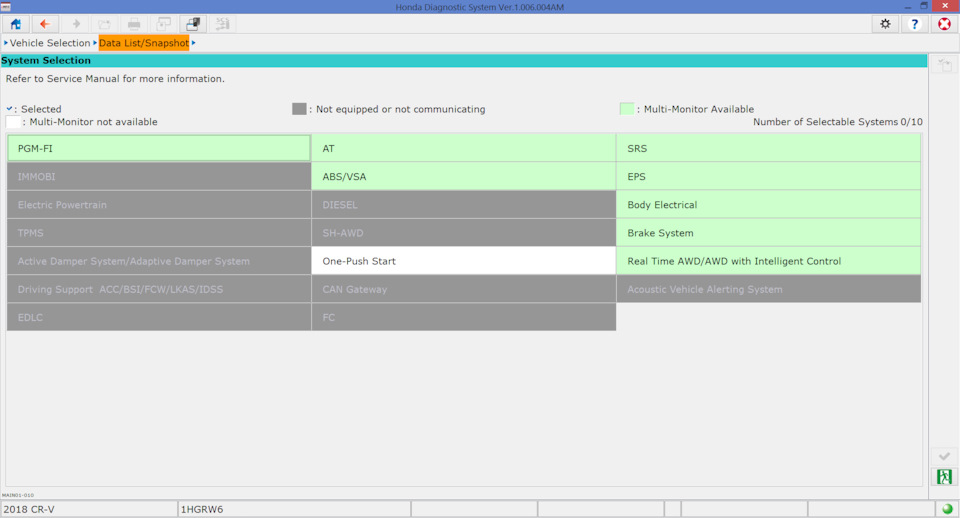960x518 pixels.
Task: Click '2018 CR-V' in status bar
Action: [x=29, y=509]
